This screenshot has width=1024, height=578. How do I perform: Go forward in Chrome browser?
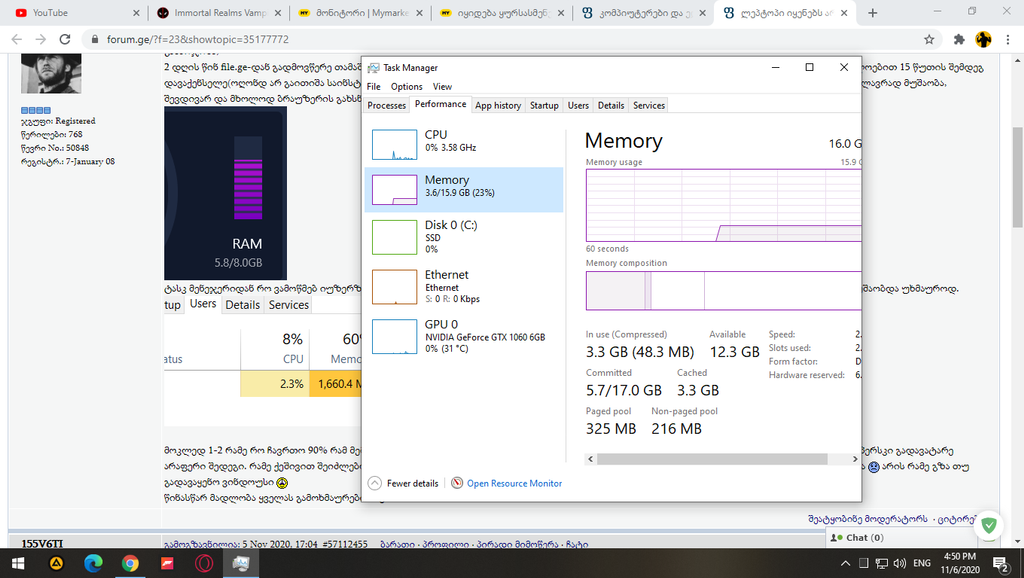(x=40, y=39)
